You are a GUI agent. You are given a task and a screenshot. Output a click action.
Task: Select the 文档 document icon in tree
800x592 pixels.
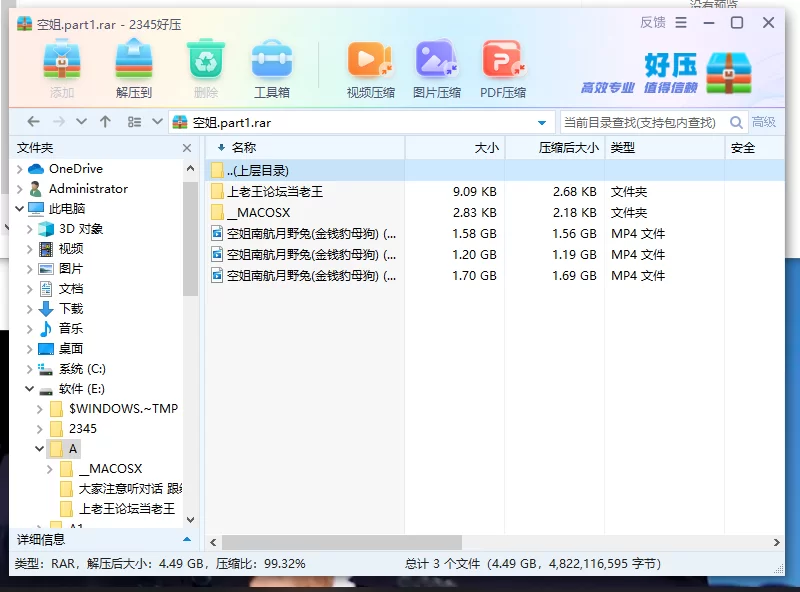46,289
